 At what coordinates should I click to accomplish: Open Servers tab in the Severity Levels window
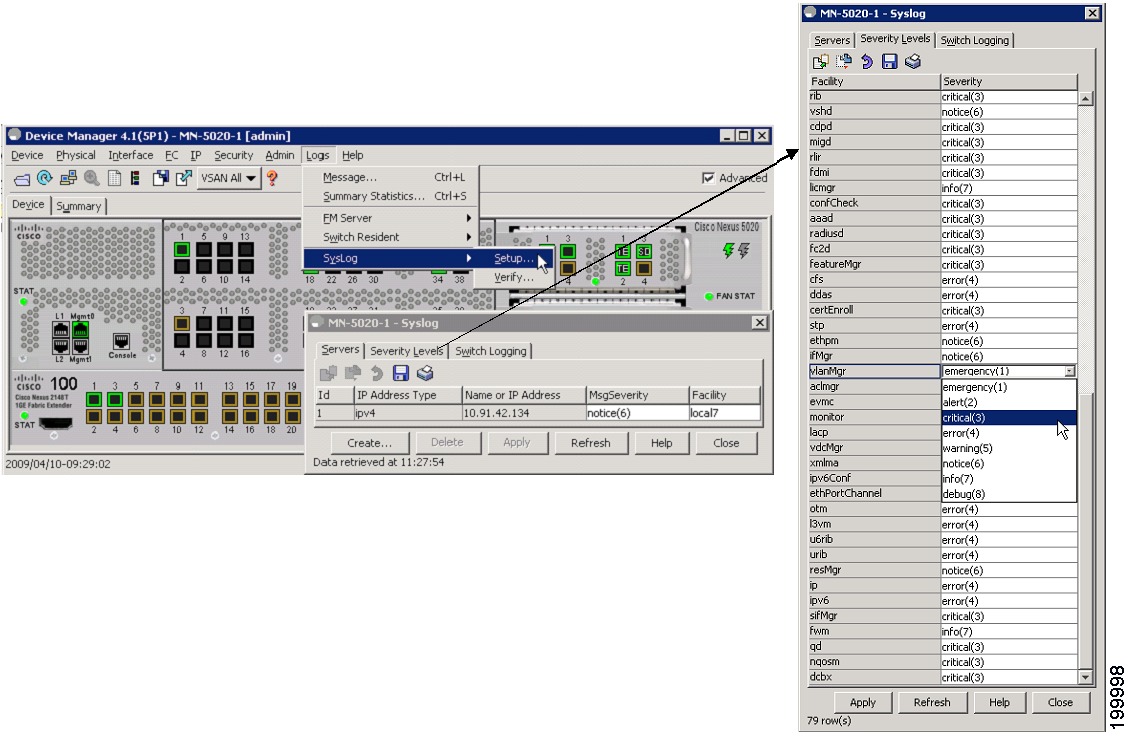(x=832, y=40)
